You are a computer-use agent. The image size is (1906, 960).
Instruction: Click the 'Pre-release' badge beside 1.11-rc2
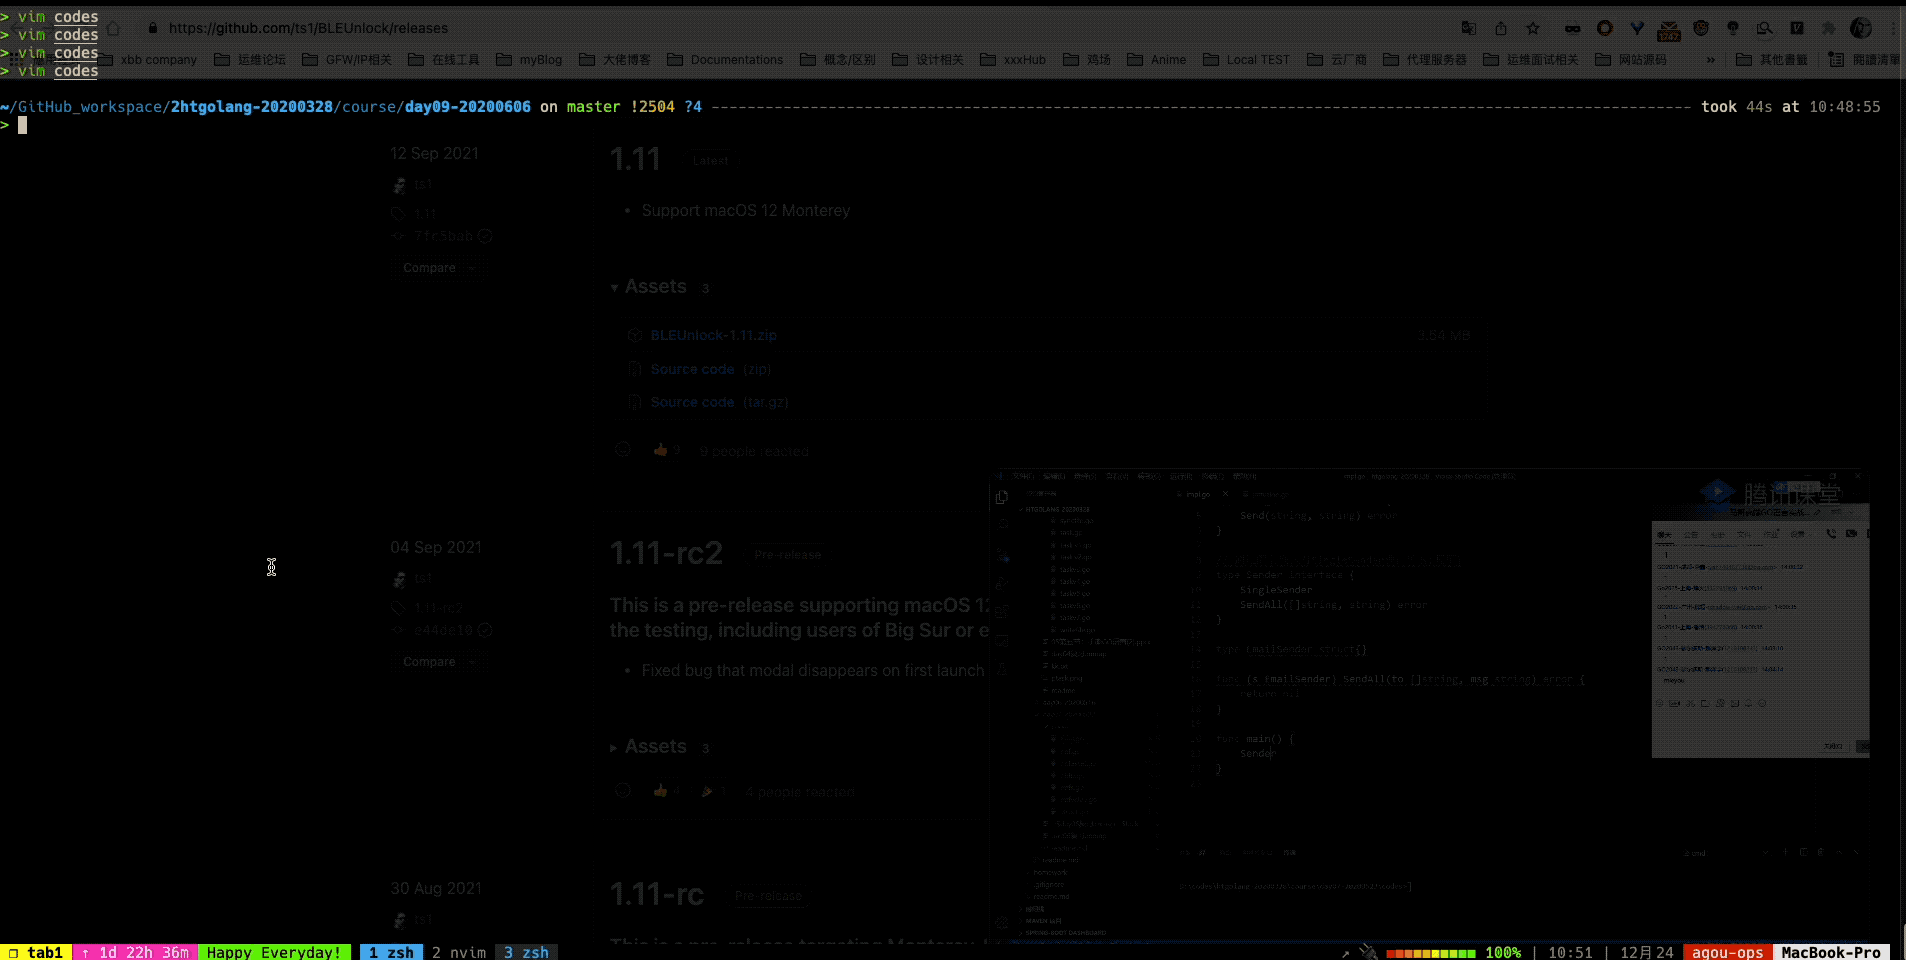(788, 554)
